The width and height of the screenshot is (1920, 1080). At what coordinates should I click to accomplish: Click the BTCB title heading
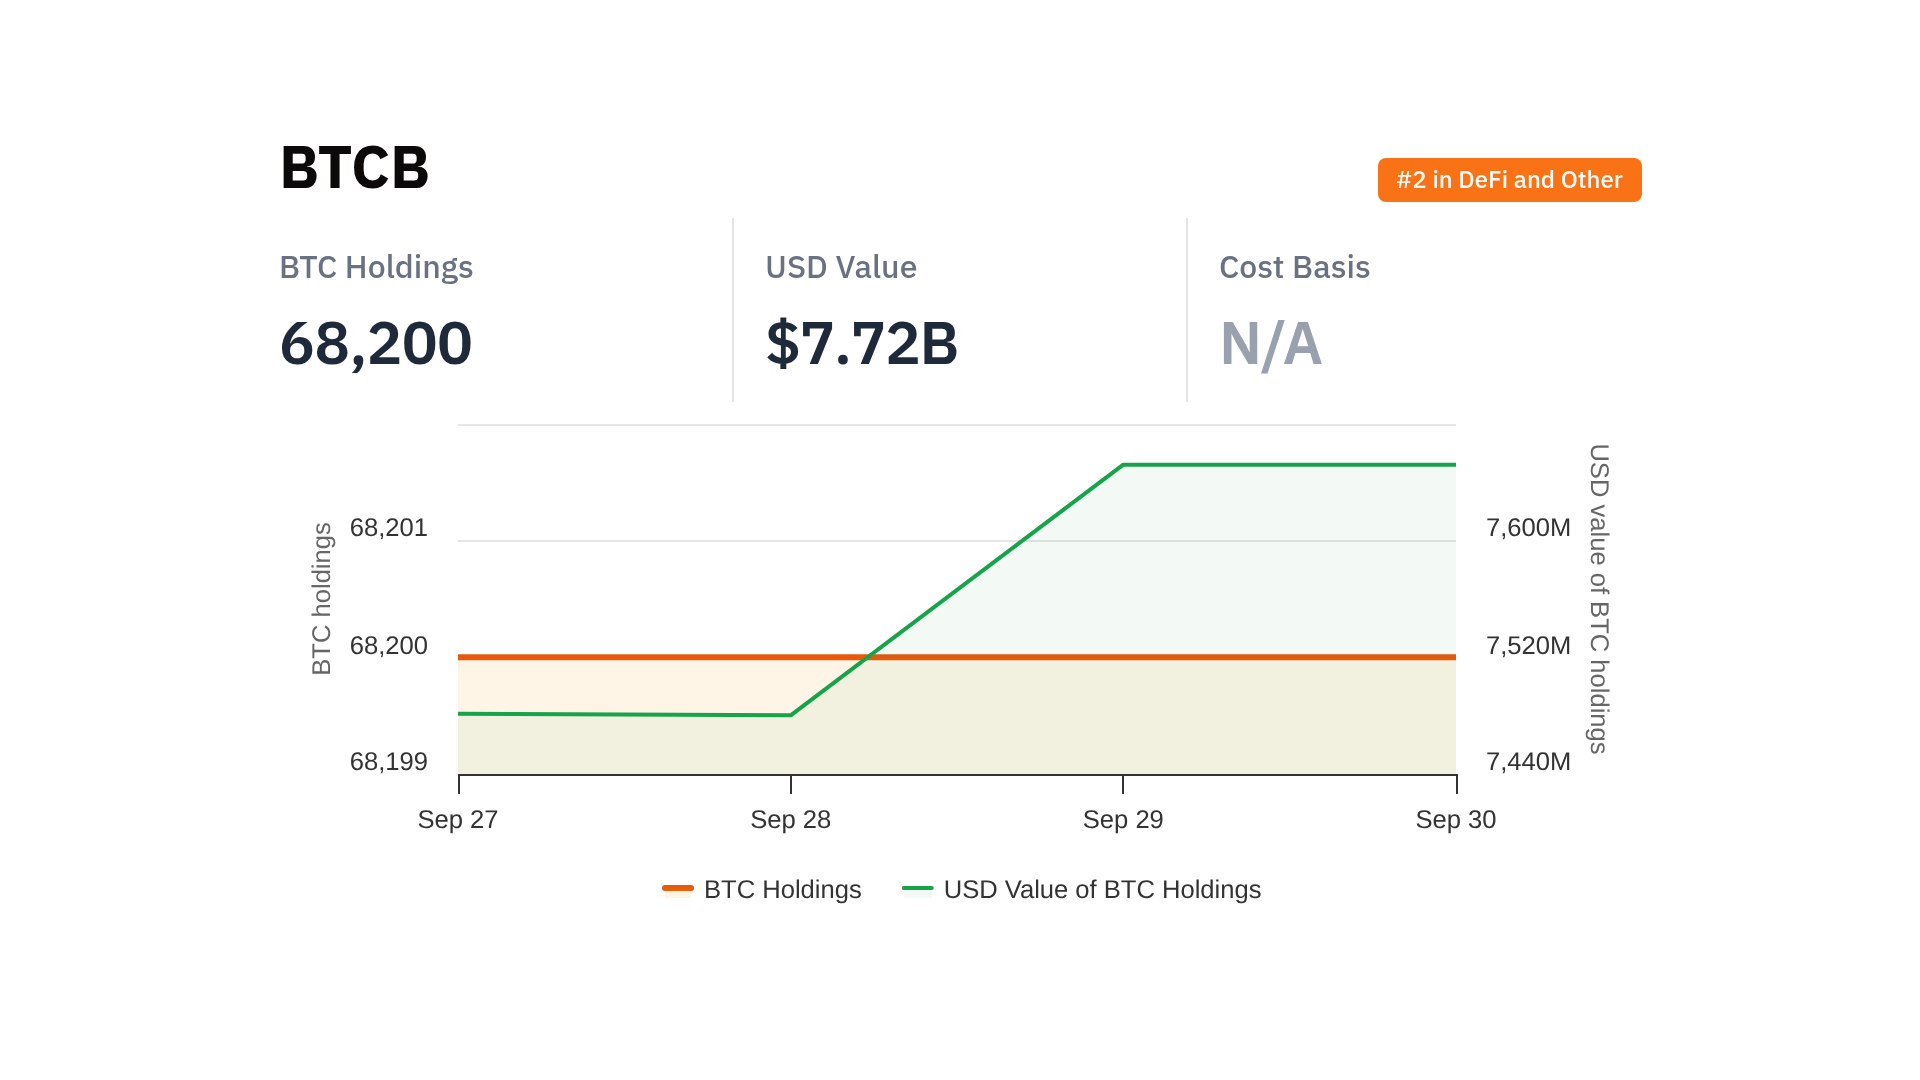tap(354, 168)
